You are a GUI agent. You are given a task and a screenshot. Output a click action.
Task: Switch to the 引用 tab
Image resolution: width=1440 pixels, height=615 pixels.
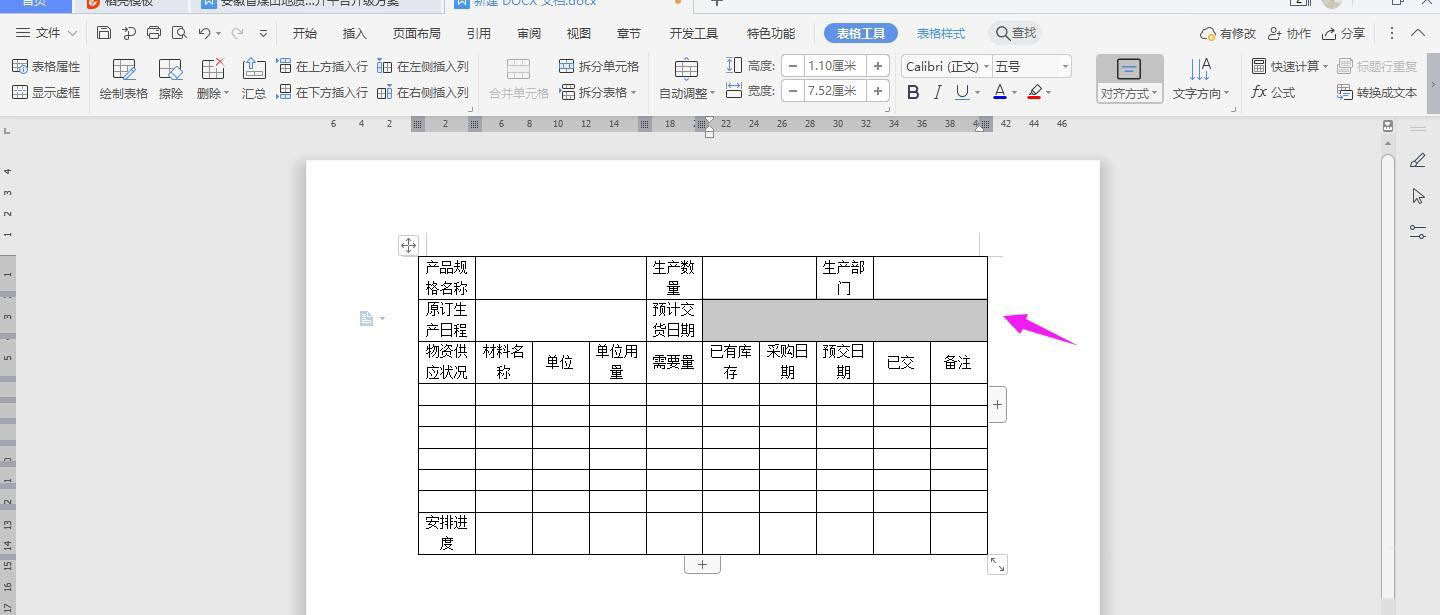pyautogui.click(x=479, y=33)
